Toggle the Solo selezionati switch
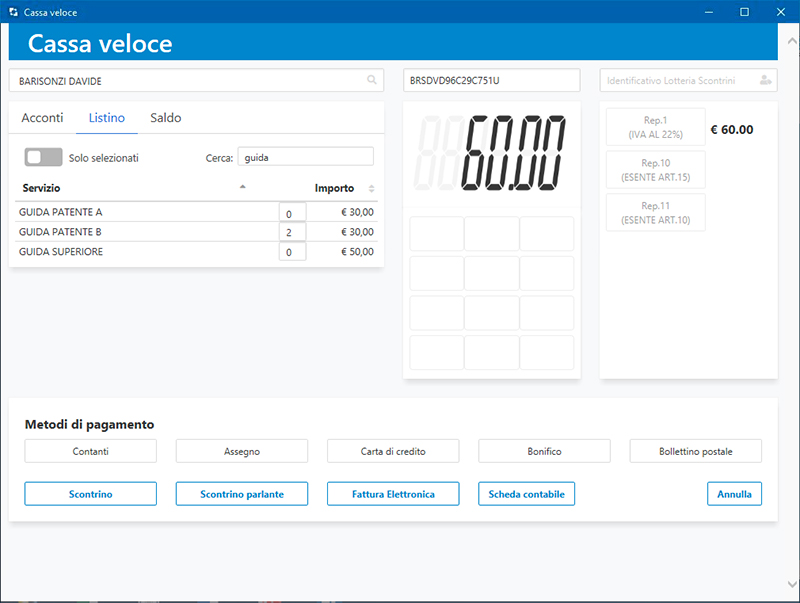 click(x=44, y=158)
